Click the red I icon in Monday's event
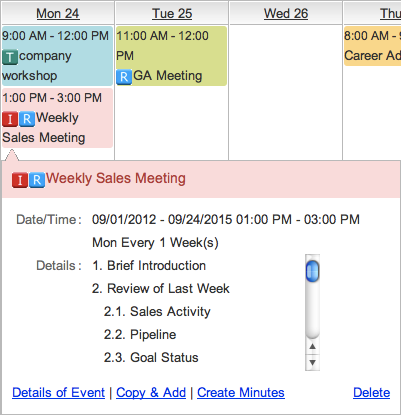Viewport: 401px width, 415px height. pos(10,119)
